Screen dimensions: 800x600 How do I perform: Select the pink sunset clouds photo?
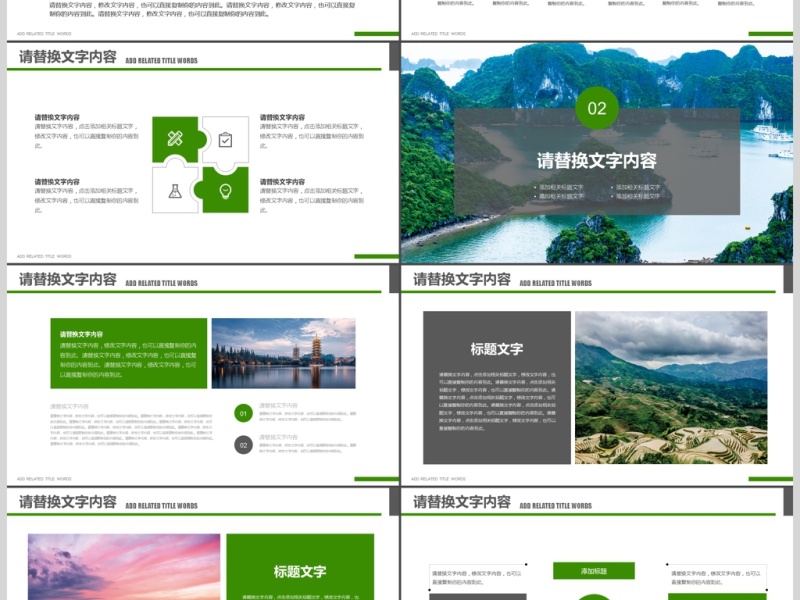coord(124,566)
